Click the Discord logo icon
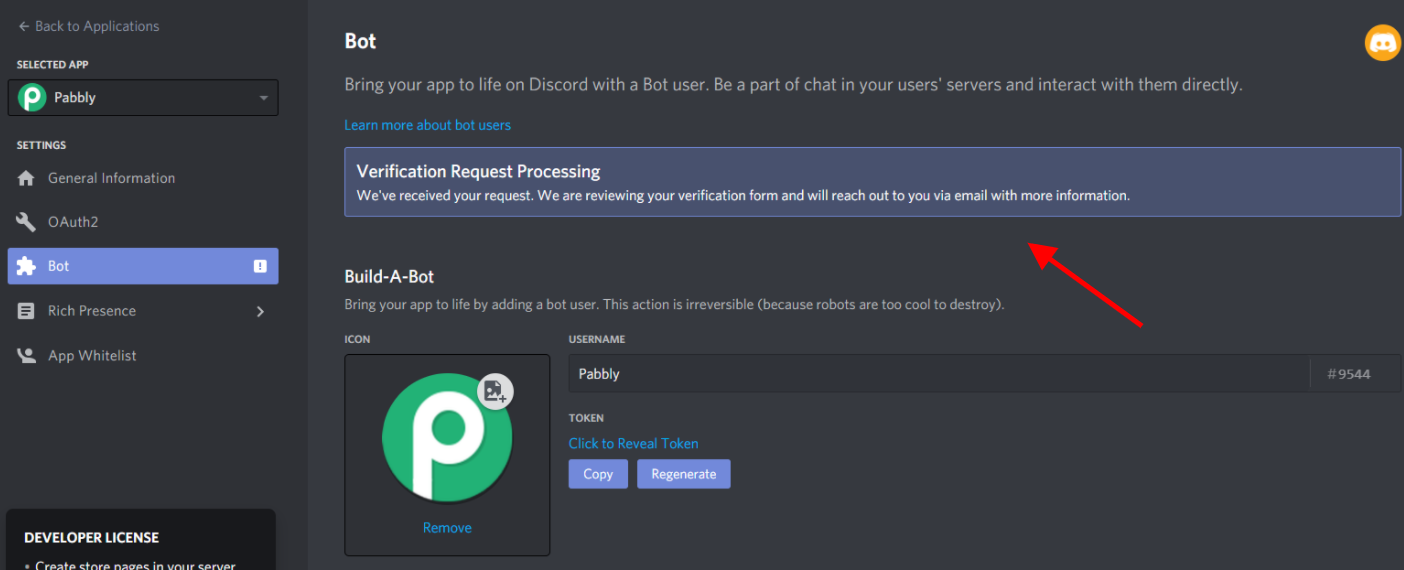The image size is (1404, 570). tap(1383, 43)
